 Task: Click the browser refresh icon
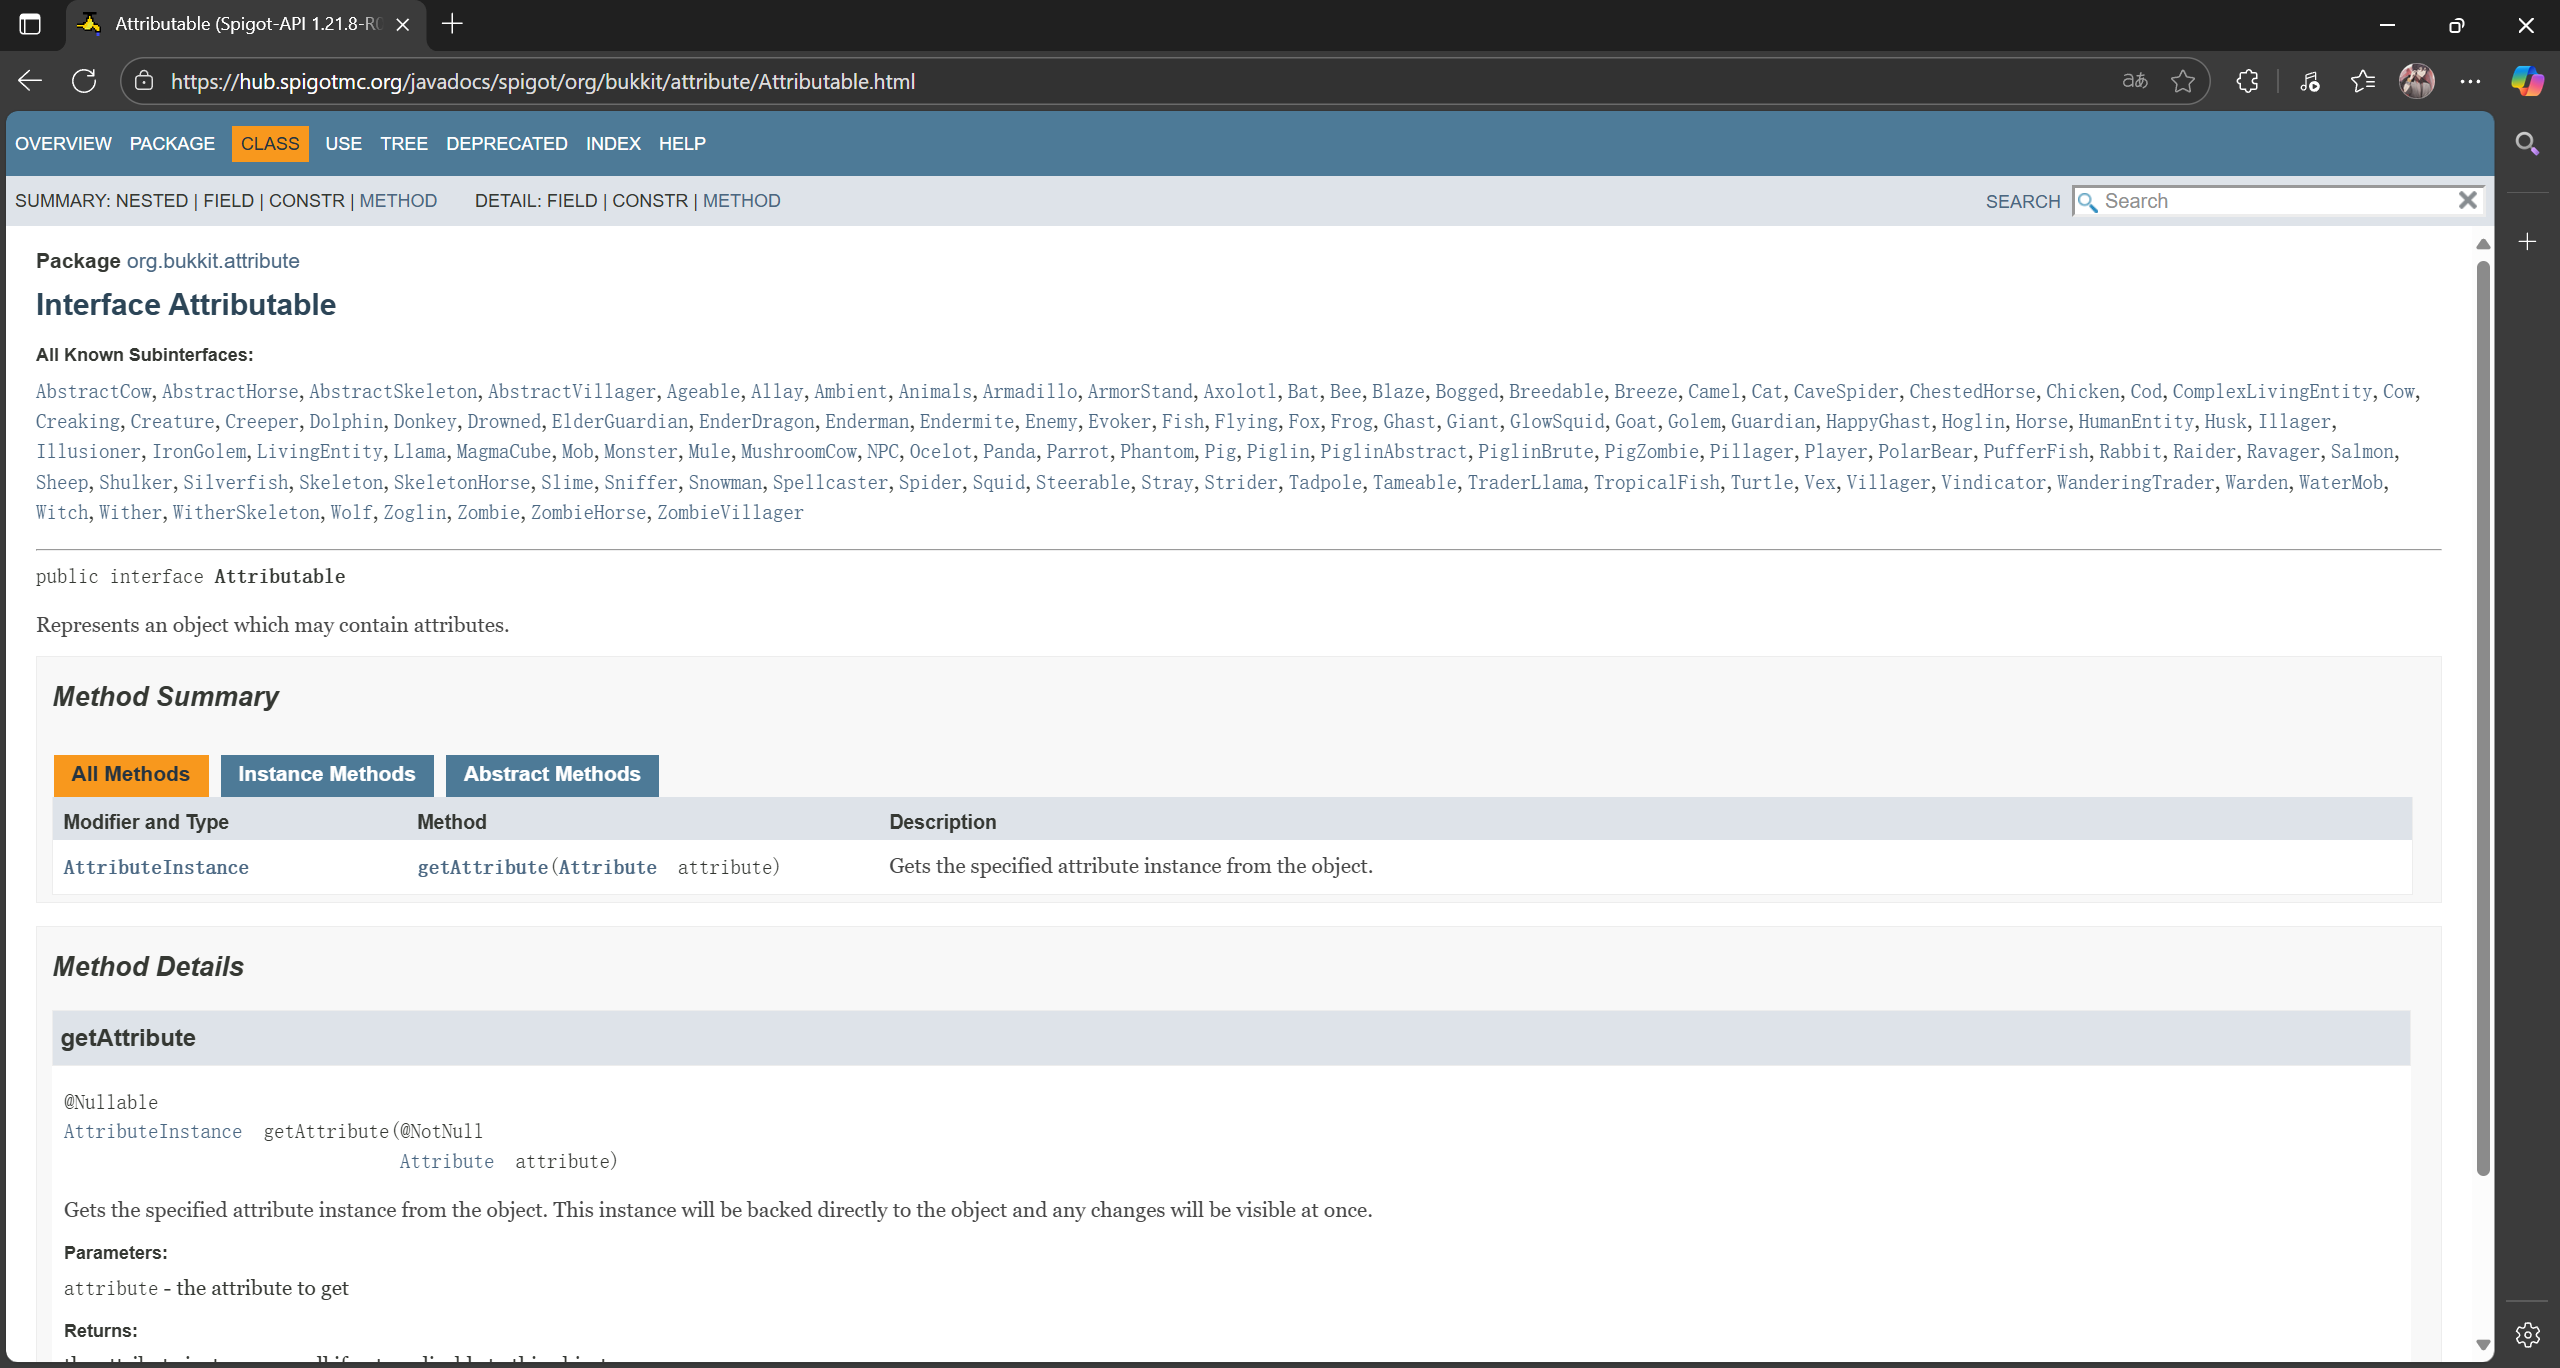pos(84,81)
